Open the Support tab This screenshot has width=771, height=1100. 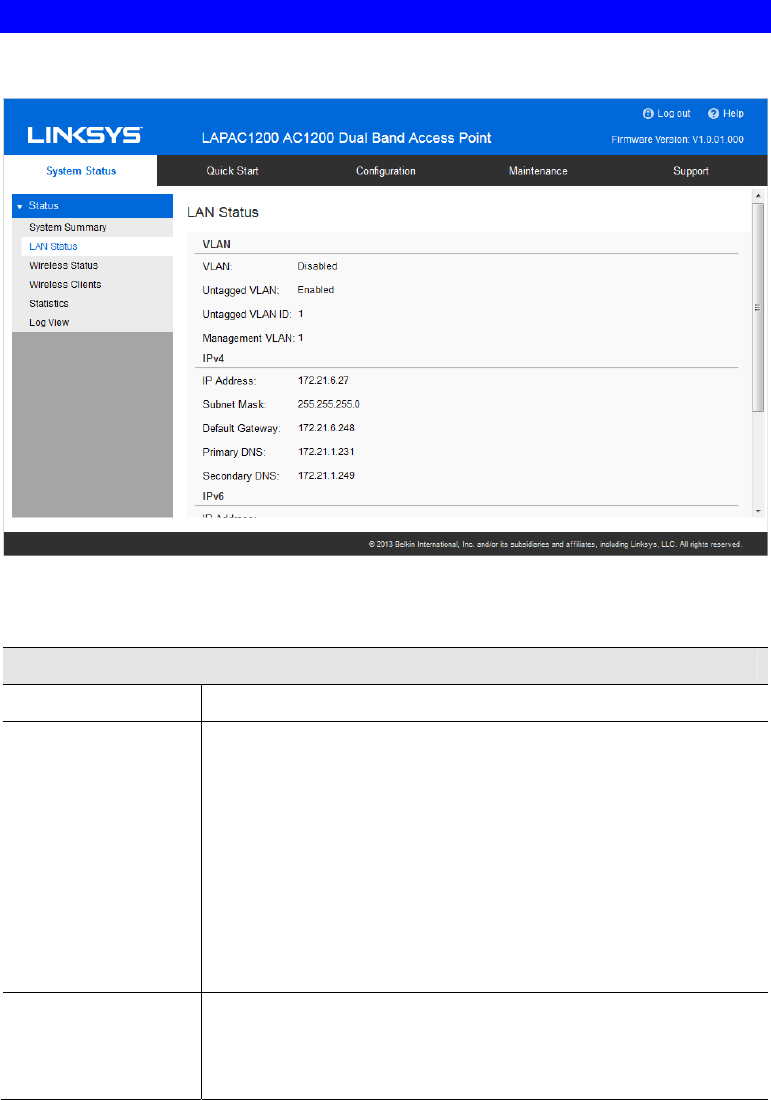pos(691,170)
